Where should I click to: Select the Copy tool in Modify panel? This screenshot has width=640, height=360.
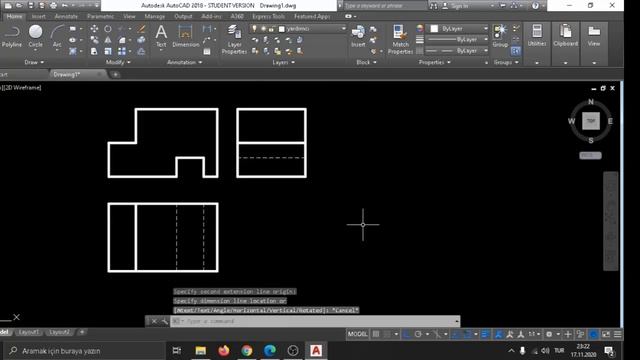[94, 40]
